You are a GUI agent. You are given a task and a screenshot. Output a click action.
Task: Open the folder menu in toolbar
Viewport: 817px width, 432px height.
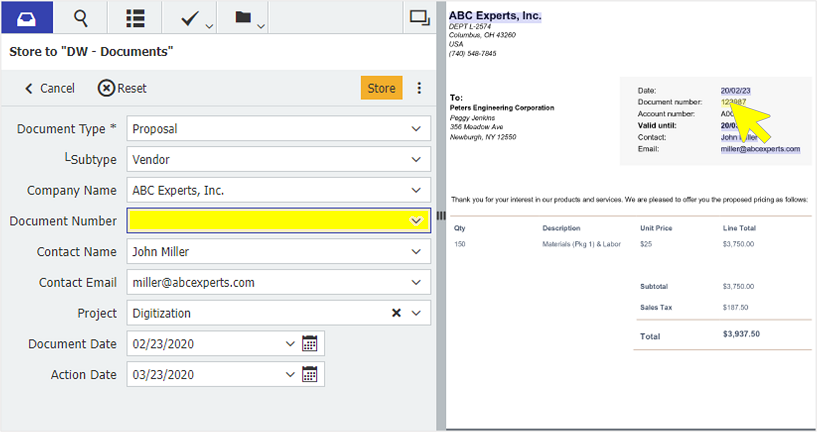(x=246, y=18)
